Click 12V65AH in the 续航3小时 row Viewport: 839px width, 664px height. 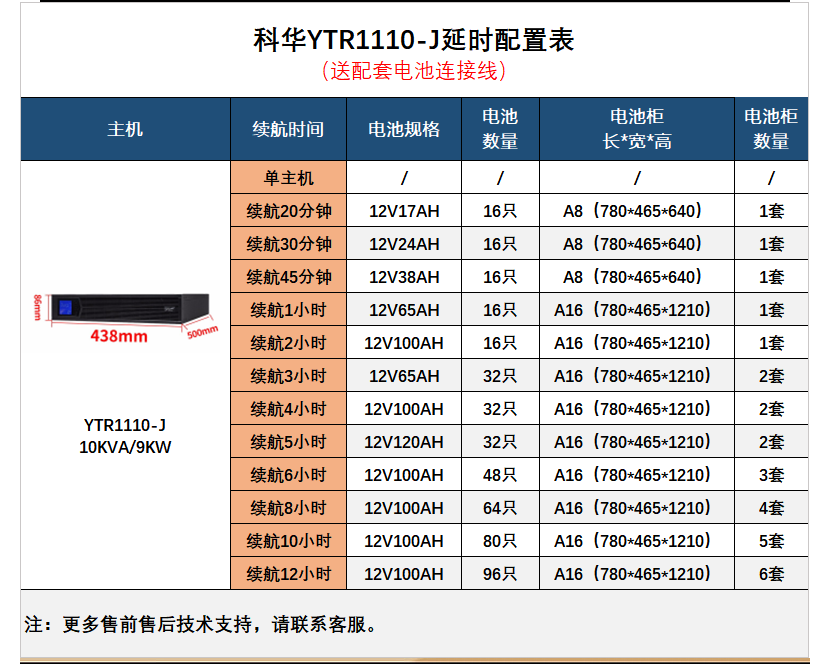click(404, 376)
